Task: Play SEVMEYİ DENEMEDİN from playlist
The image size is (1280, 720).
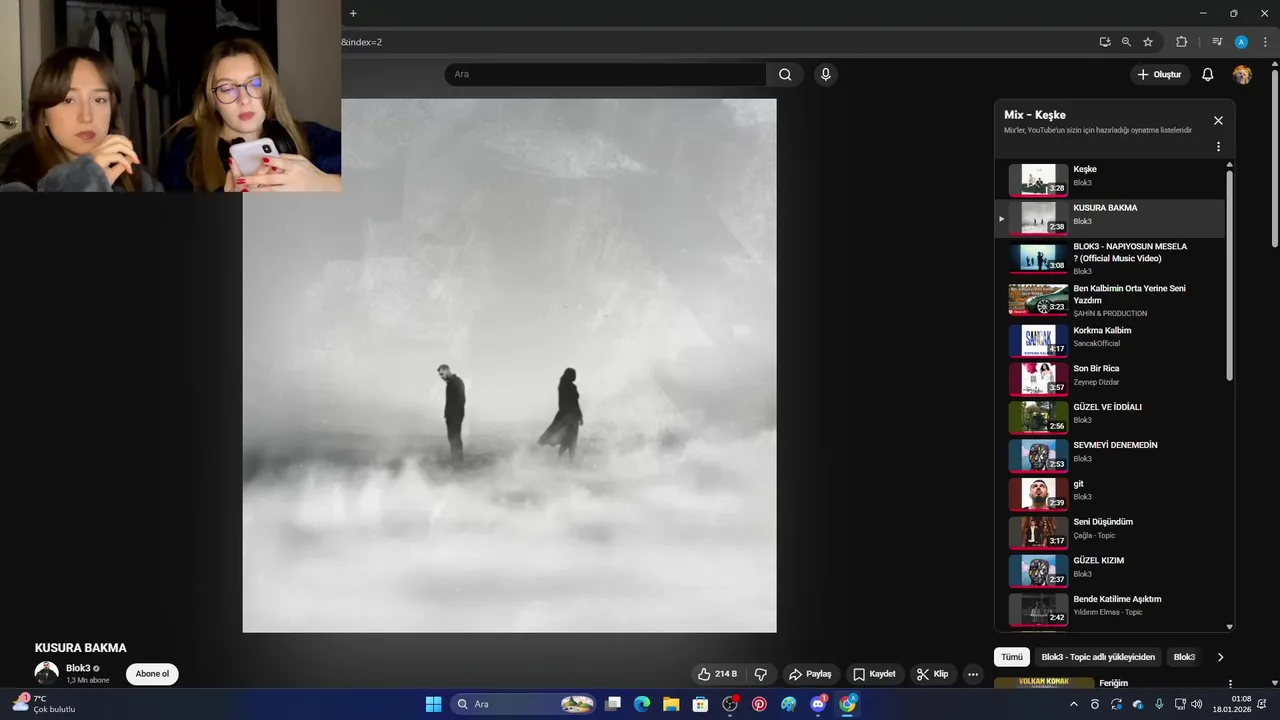Action: tap(1110, 455)
